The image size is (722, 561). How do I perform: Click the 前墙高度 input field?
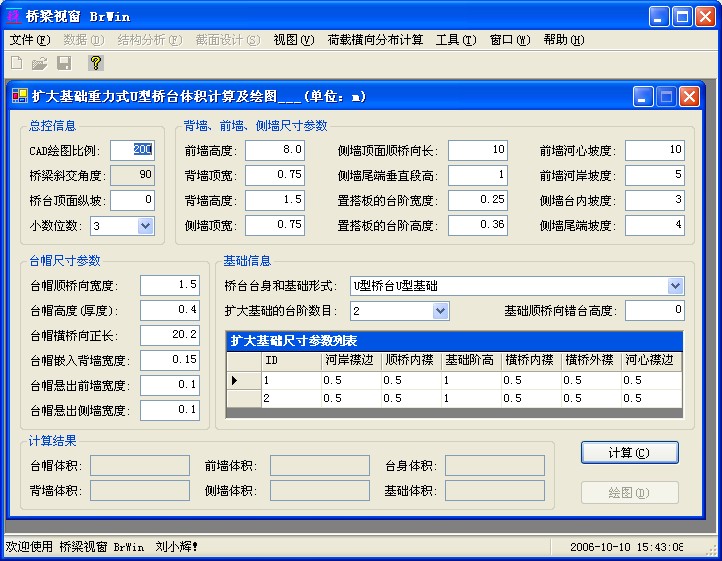click(274, 150)
